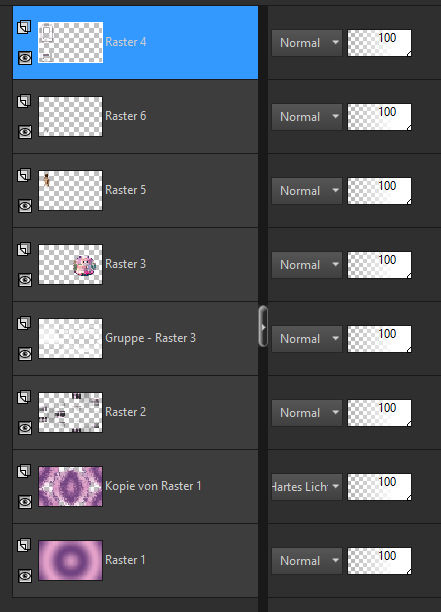This screenshot has width=441, height=612.
Task: Open the blend mode dropdown for Raster 4
Action: tap(307, 43)
